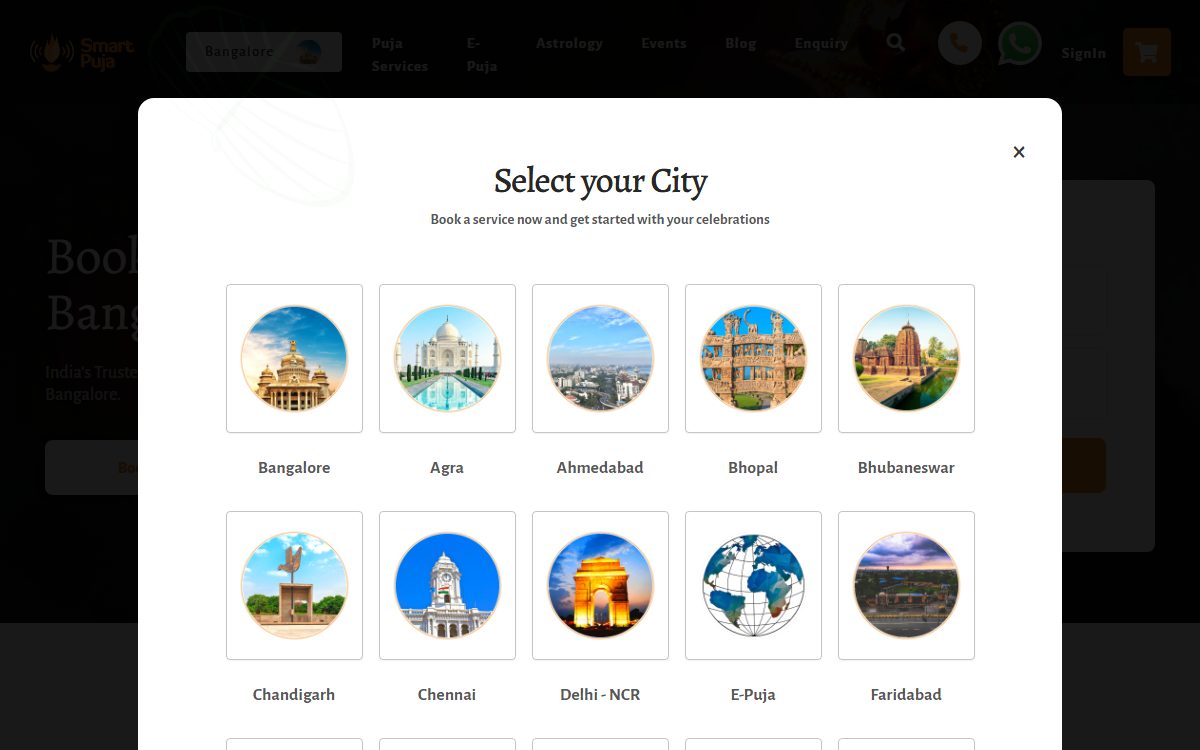Click the phone call icon
The width and height of the screenshot is (1200, 750).
960,44
